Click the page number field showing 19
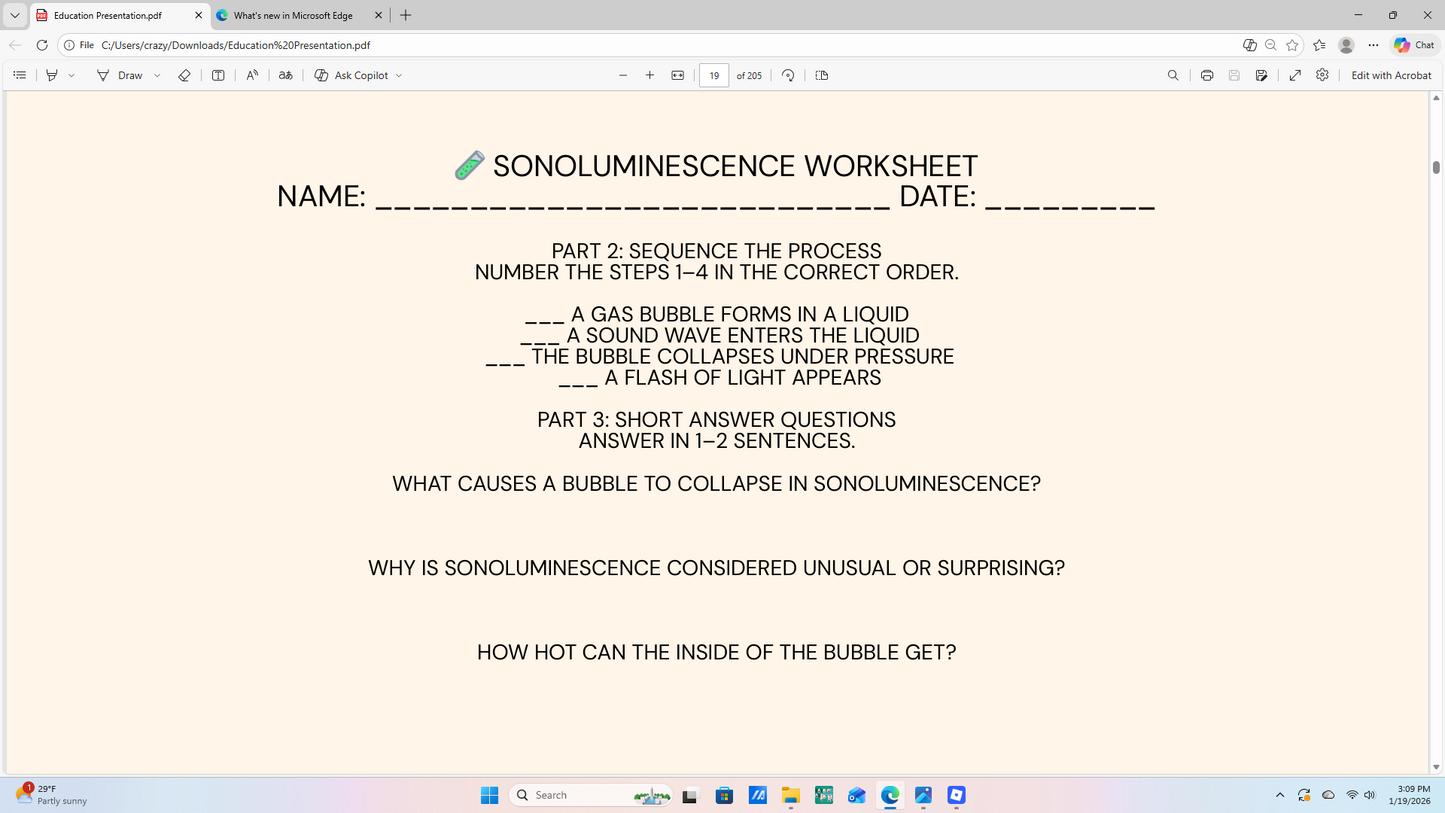Viewport: 1445px width, 813px height. 714,75
